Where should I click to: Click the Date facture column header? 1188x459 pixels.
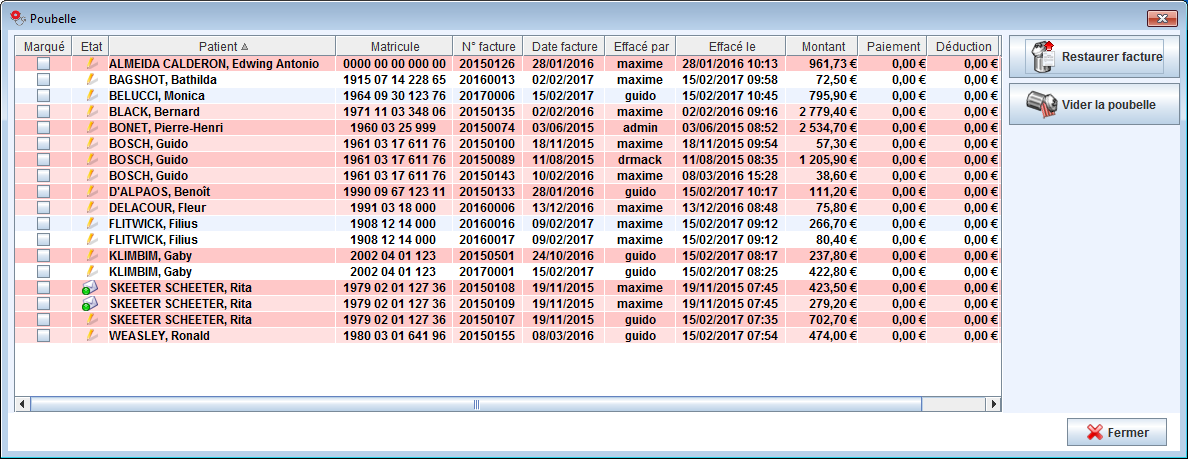click(x=564, y=46)
